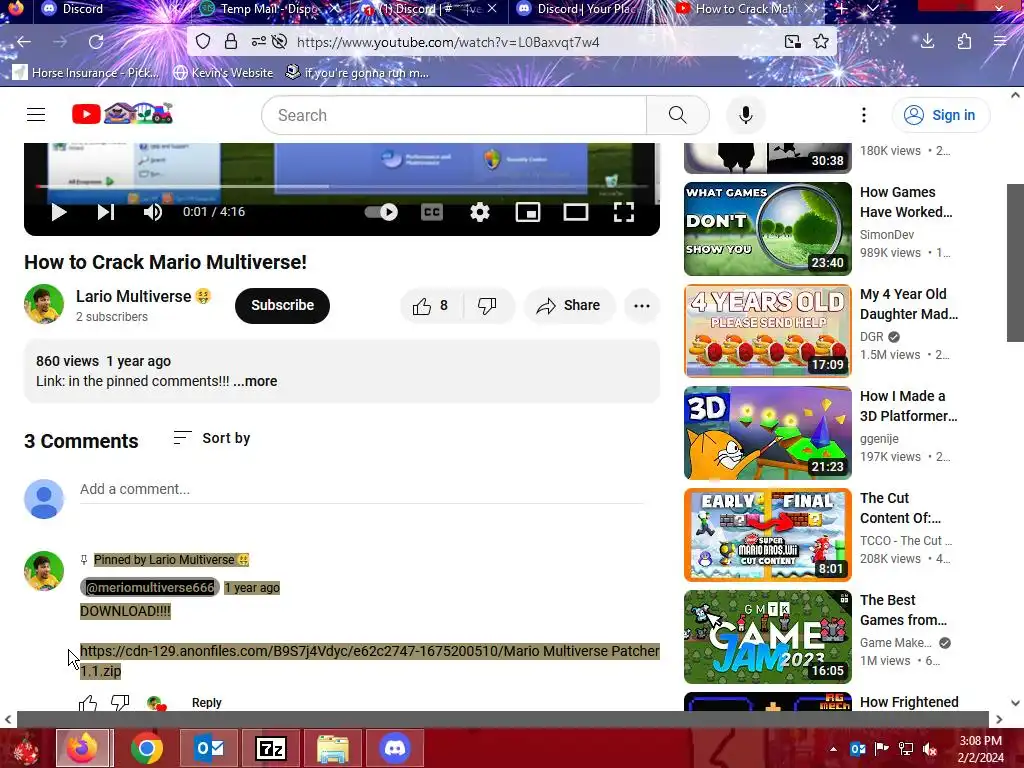The height and width of the screenshot is (768, 1024).
Task: Bookmark this page with the star
Action: (821, 42)
